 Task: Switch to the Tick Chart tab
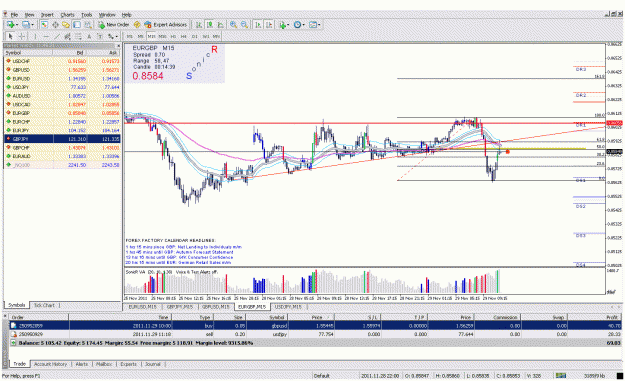(44, 305)
